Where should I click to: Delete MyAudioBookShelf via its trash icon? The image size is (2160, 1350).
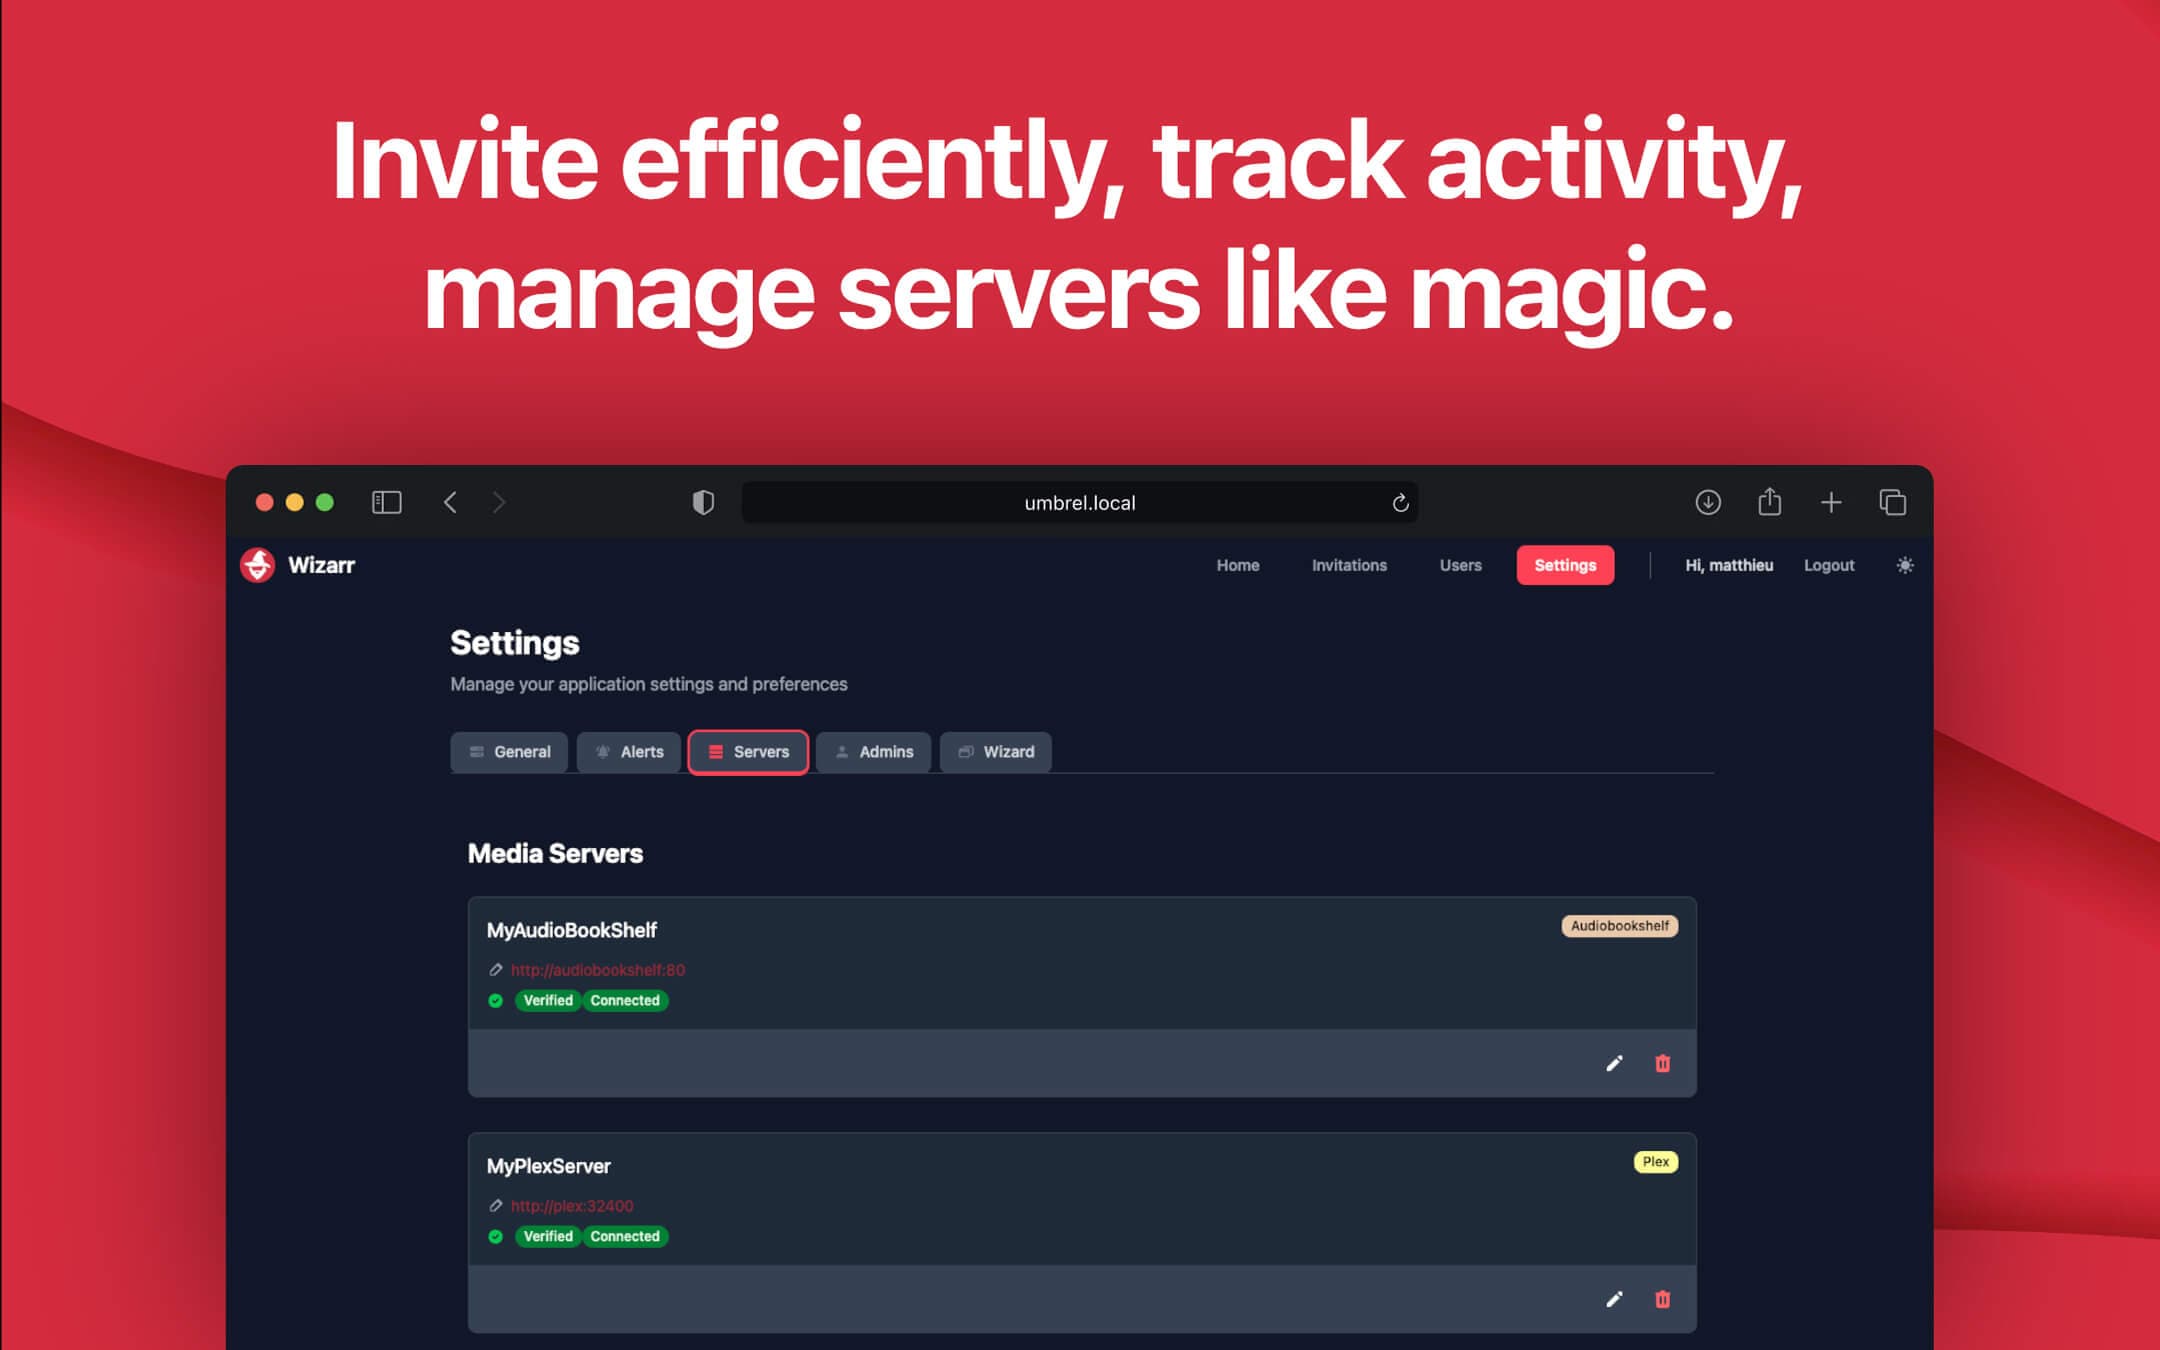[1663, 1064]
